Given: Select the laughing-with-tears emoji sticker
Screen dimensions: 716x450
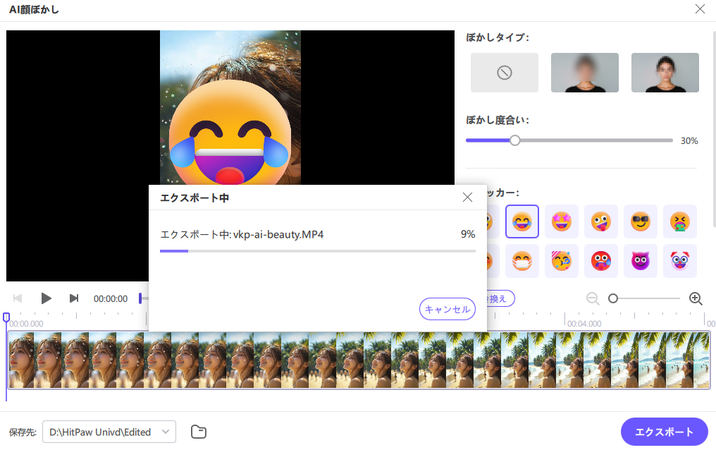Looking at the screenshot, I should [x=522, y=222].
